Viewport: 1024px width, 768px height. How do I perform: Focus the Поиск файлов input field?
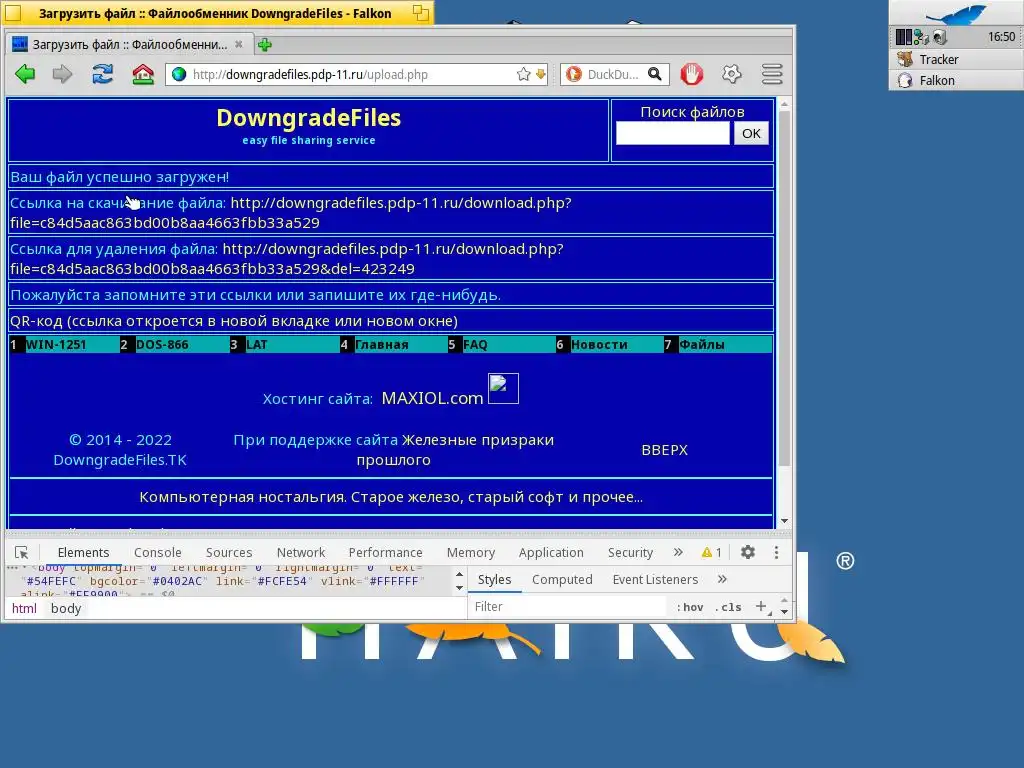pyautogui.click(x=673, y=133)
